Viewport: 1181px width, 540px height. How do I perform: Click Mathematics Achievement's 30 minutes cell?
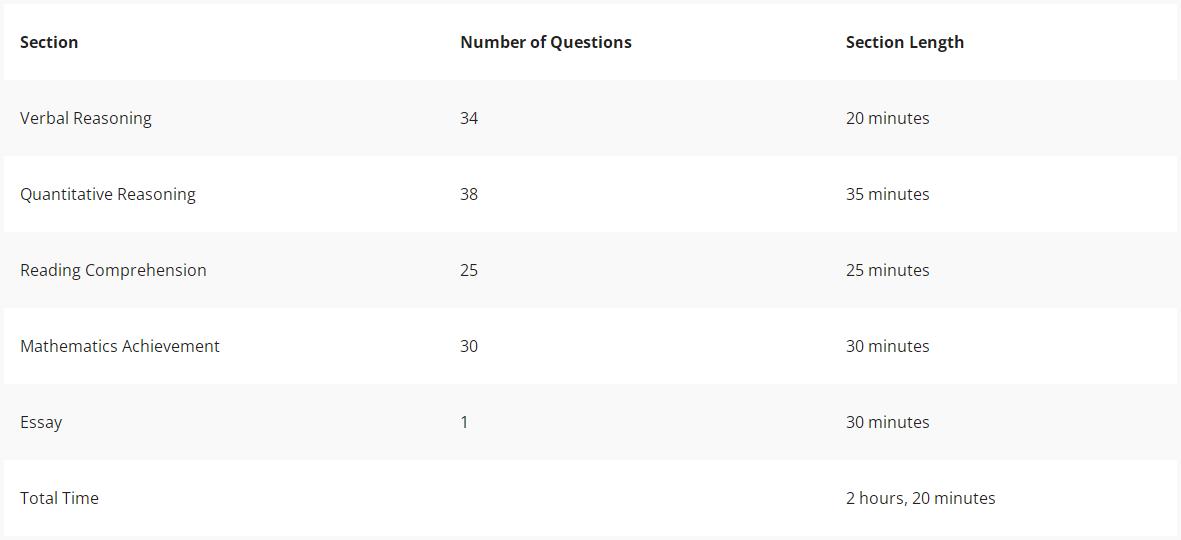click(887, 346)
